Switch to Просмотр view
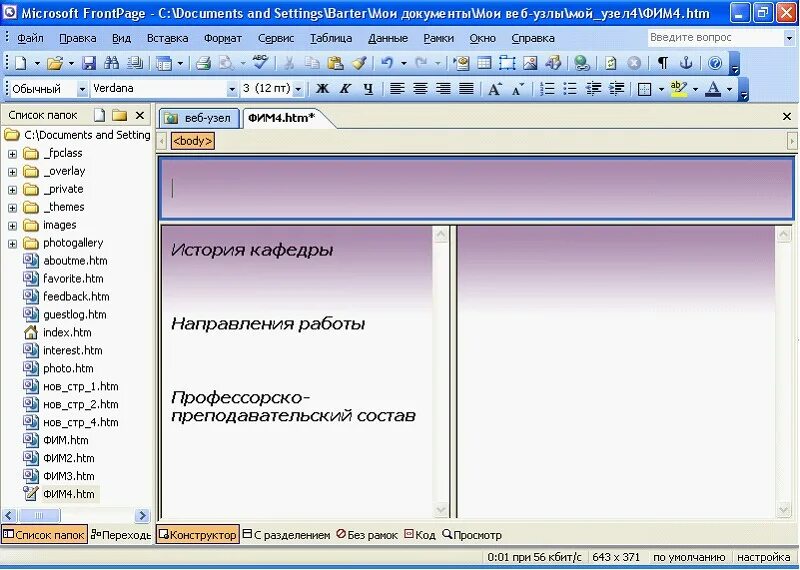 click(x=472, y=535)
